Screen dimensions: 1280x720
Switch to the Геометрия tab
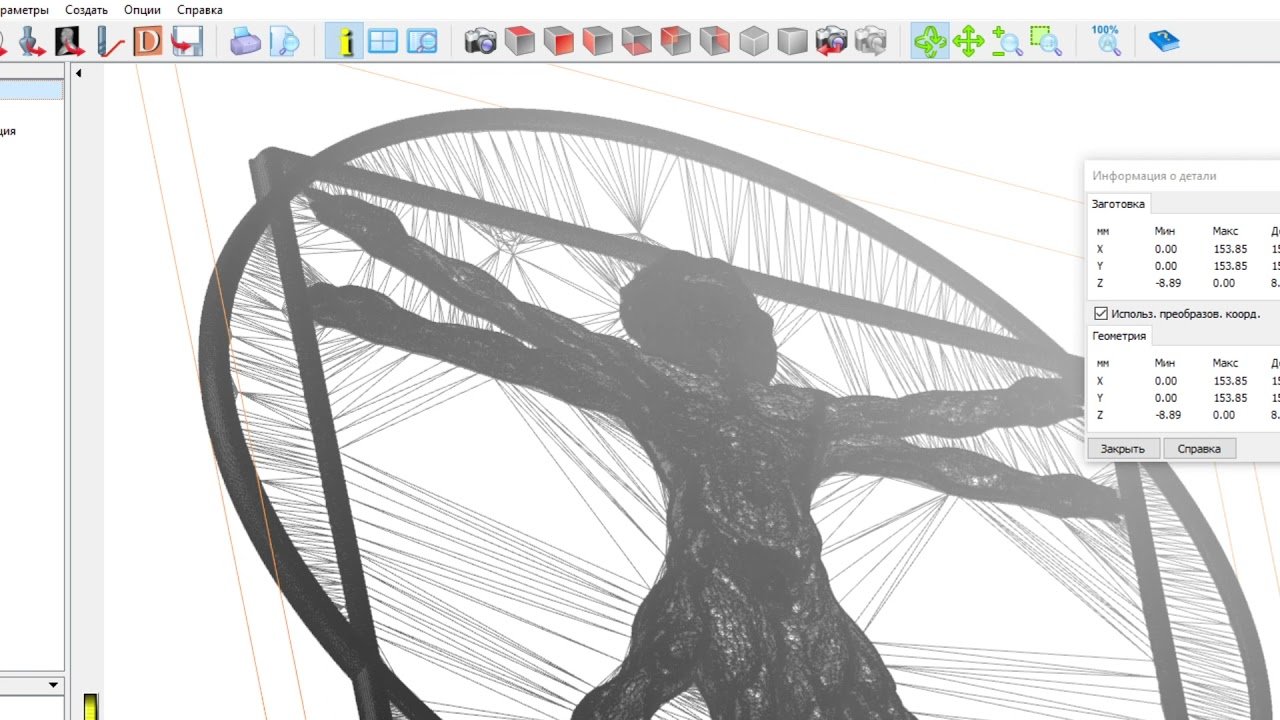tap(1119, 335)
